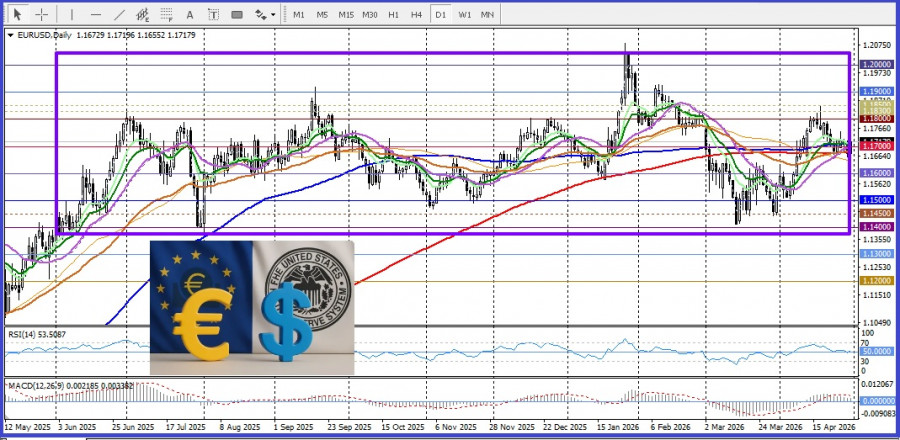Viewport: 900px width, 440px height.
Task: Switch to the M1 timeframe
Action: pos(298,15)
